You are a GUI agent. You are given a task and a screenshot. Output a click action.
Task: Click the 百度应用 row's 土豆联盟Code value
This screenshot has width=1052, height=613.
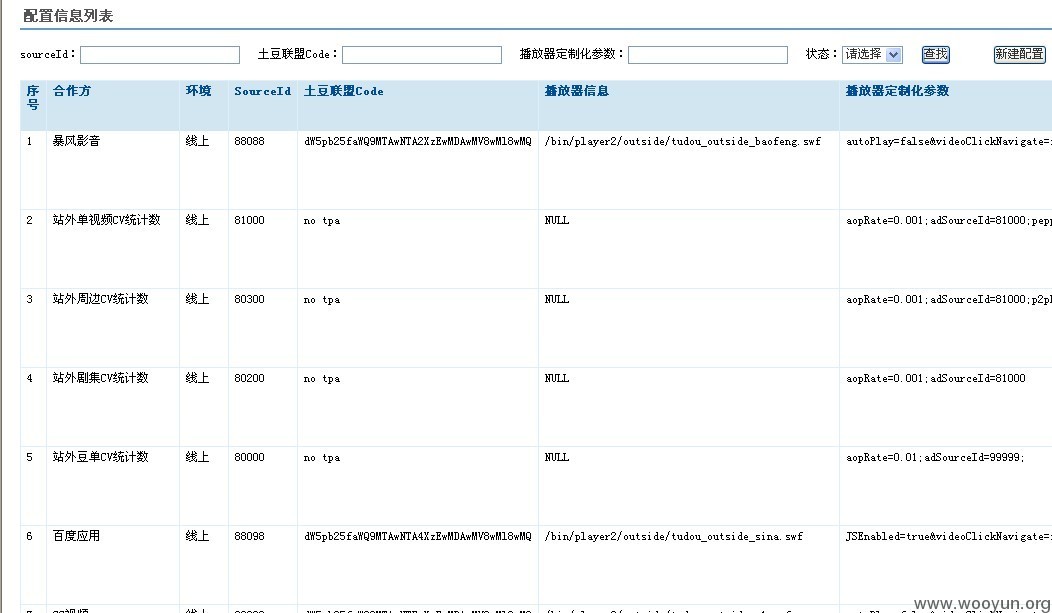point(417,537)
